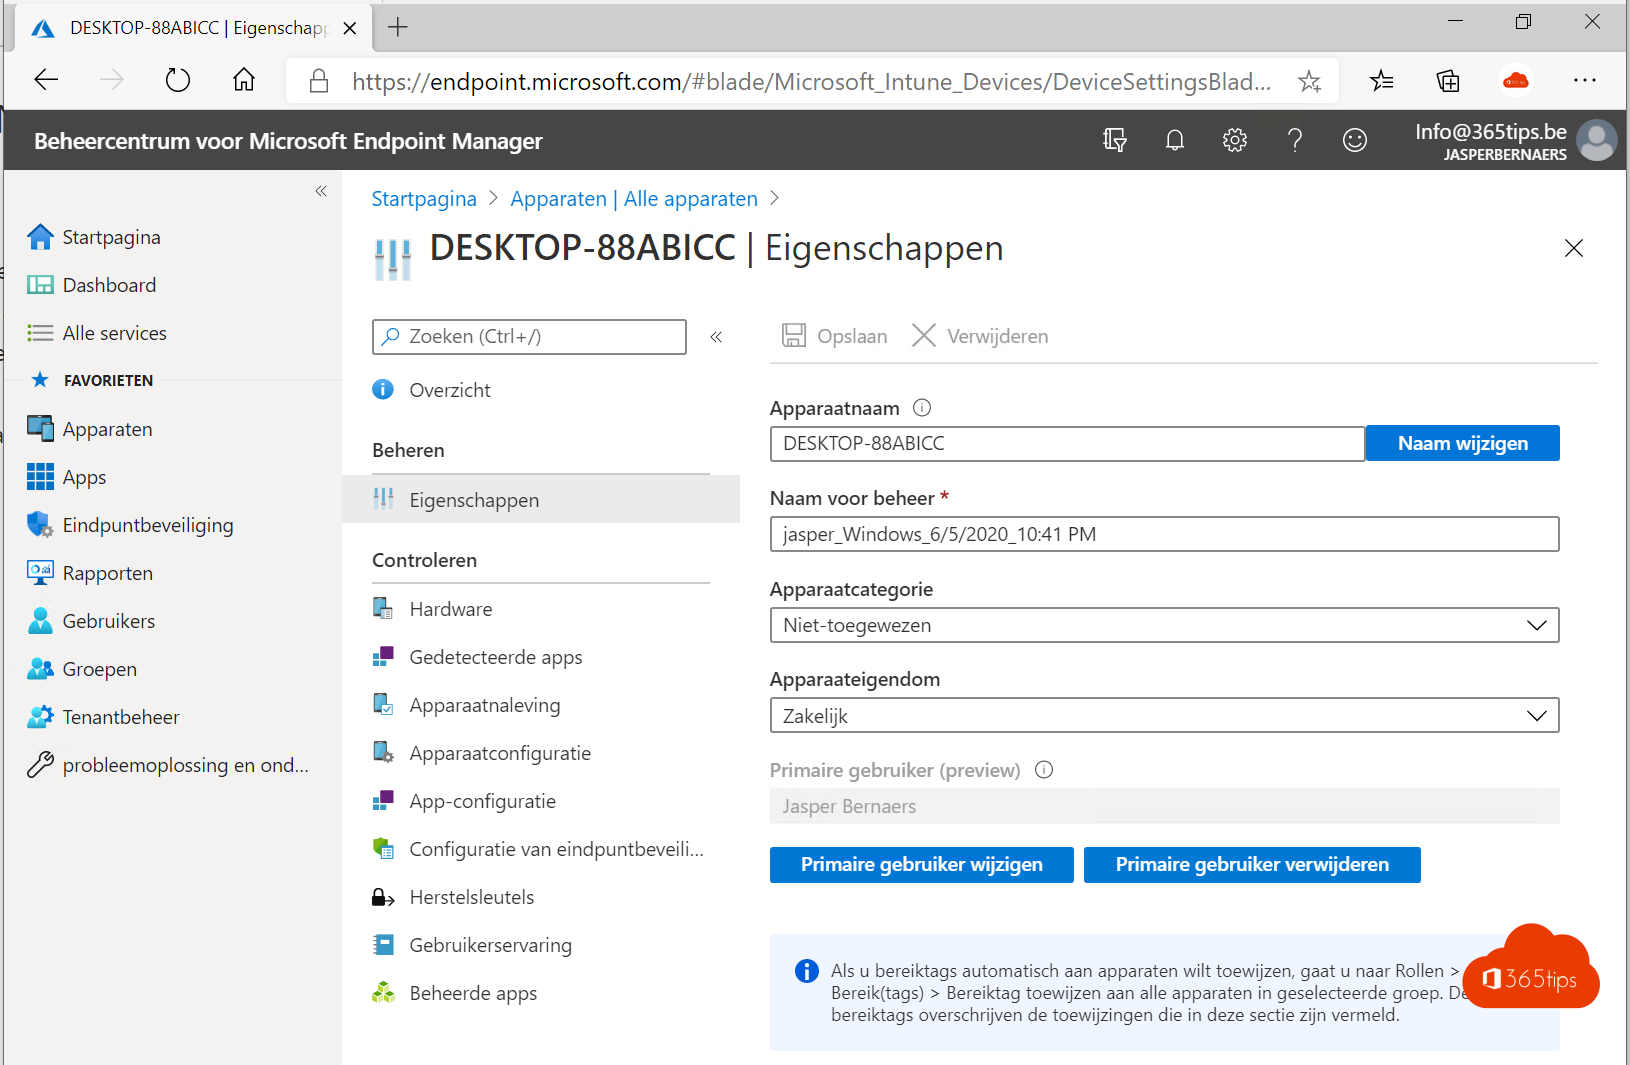Viewport: 1630px width, 1065px height.
Task: Click Primaire gebruiker verwijderen
Action: [x=1252, y=864]
